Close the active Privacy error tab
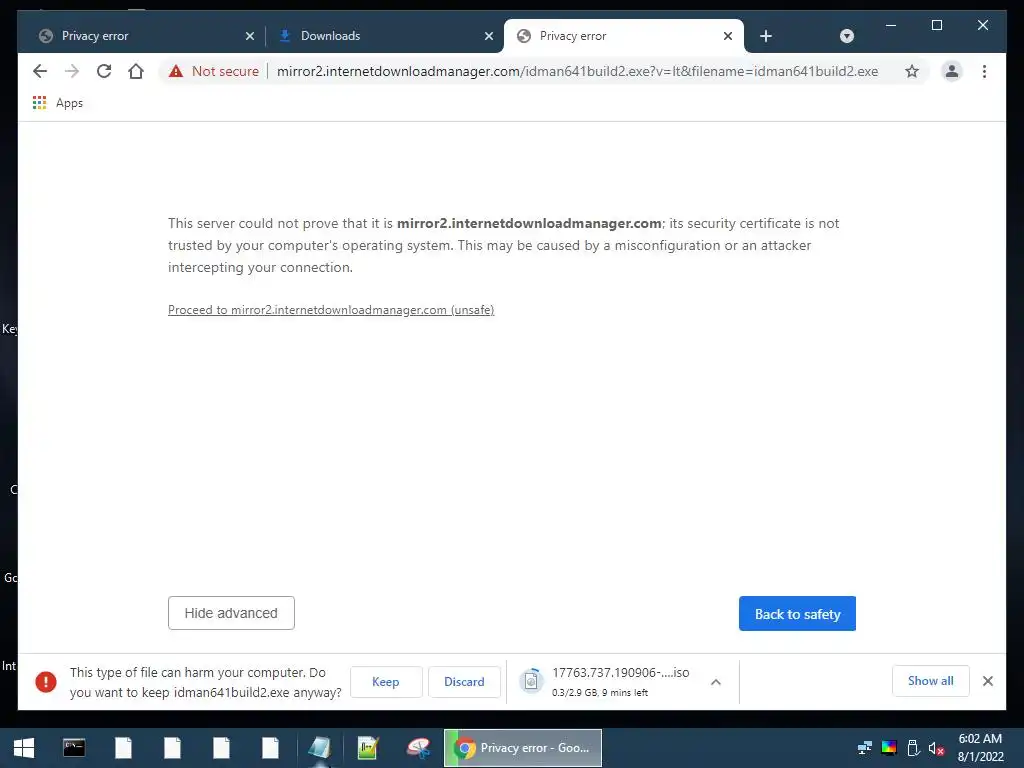This screenshot has height=768, width=1024. click(x=728, y=36)
